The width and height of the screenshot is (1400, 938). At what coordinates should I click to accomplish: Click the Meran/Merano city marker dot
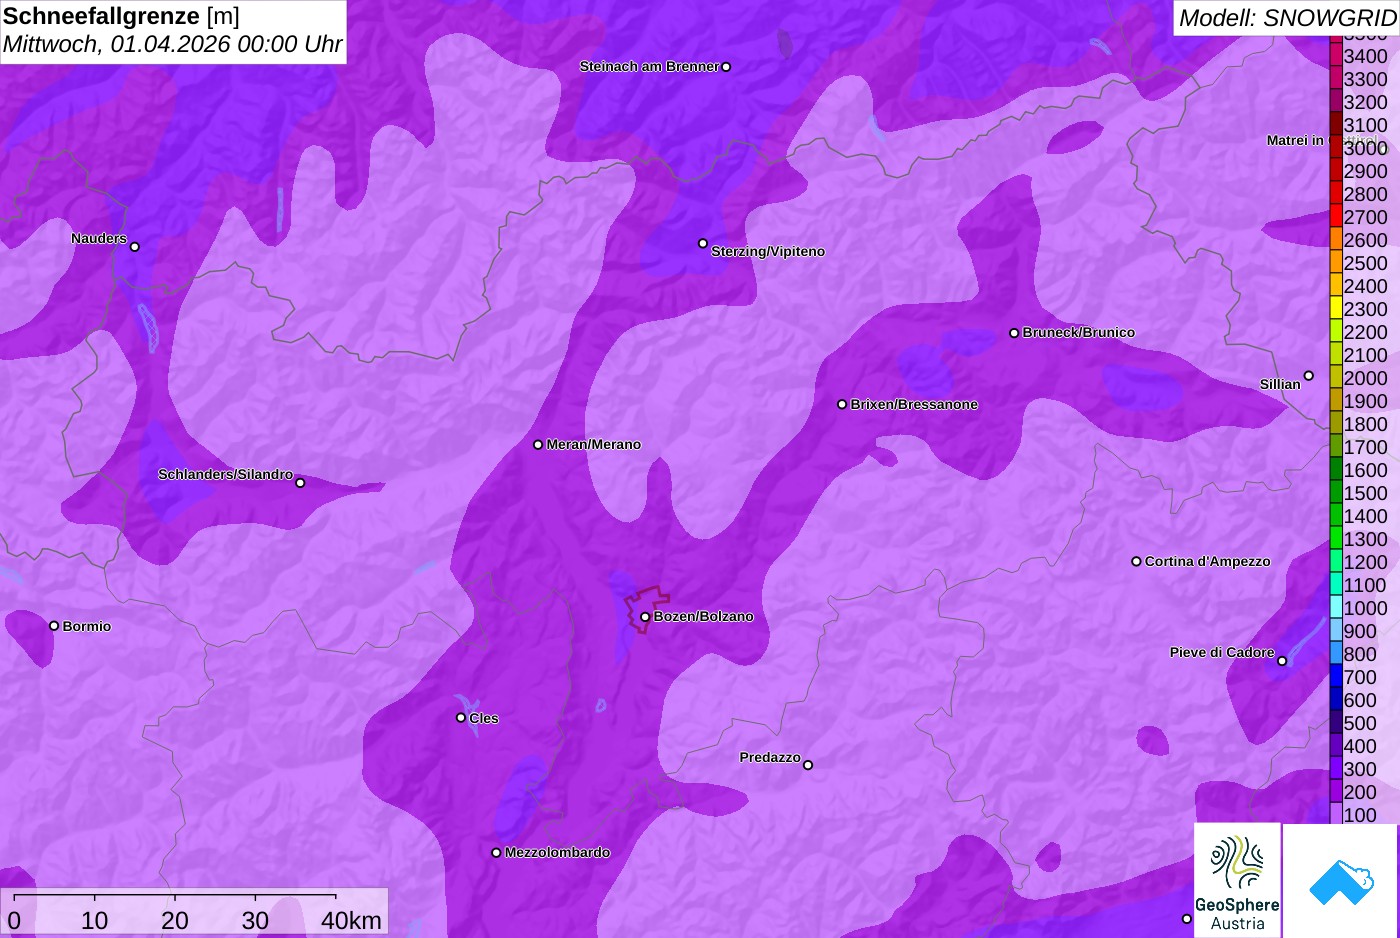point(538,445)
